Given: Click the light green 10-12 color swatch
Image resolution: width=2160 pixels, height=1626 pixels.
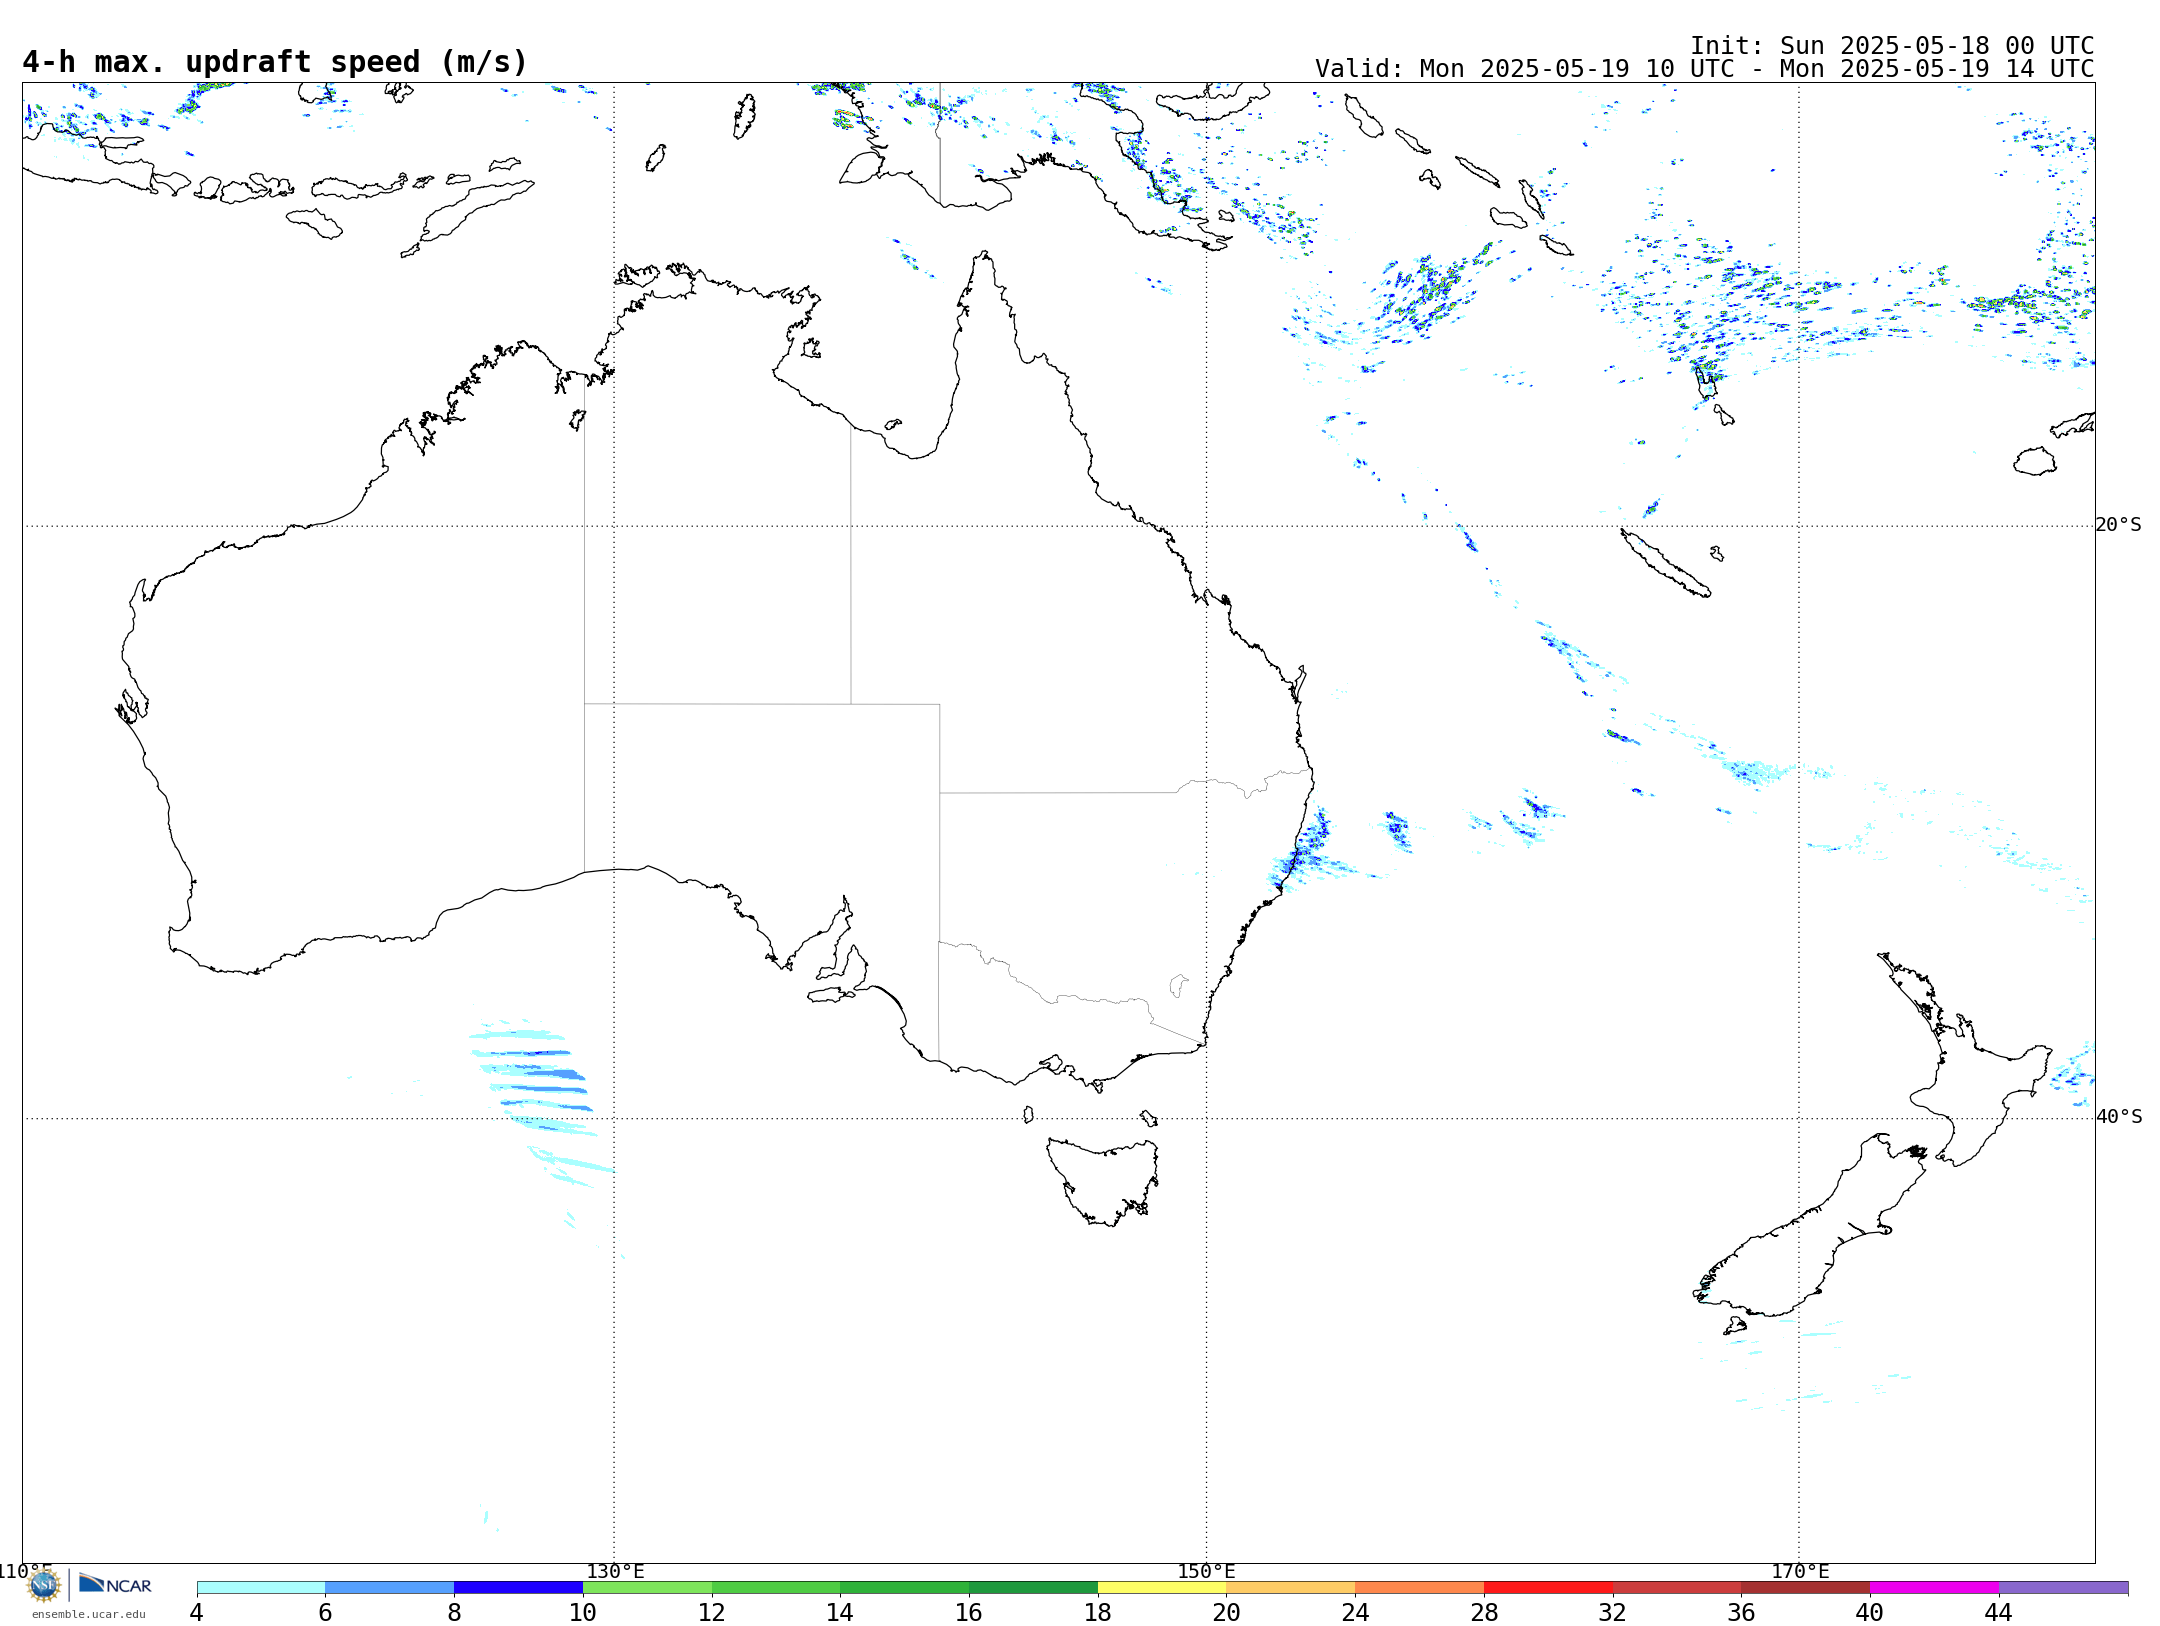Looking at the screenshot, I should point(647,1588).
